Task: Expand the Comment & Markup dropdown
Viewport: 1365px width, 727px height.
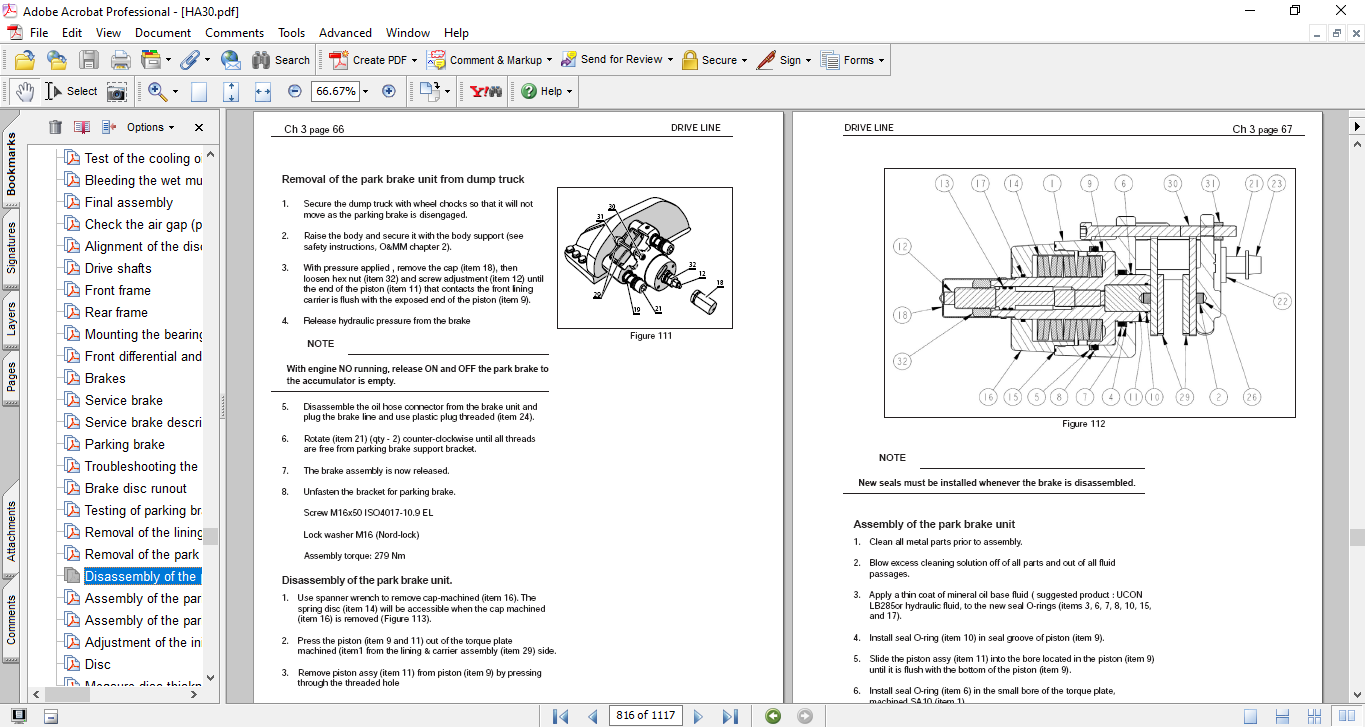Action: pyautogui.click(x=551, y=60)
